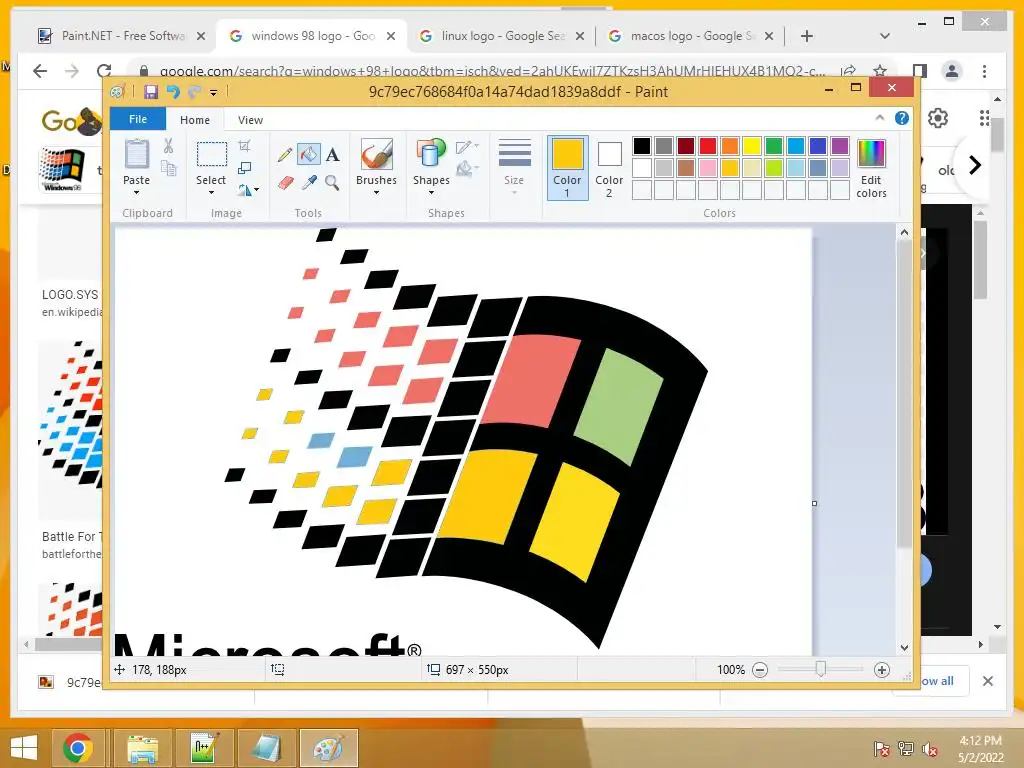Click Paint vertical scrollbar down arrow
1024x768 pixels.
click(x=904, y=648)
